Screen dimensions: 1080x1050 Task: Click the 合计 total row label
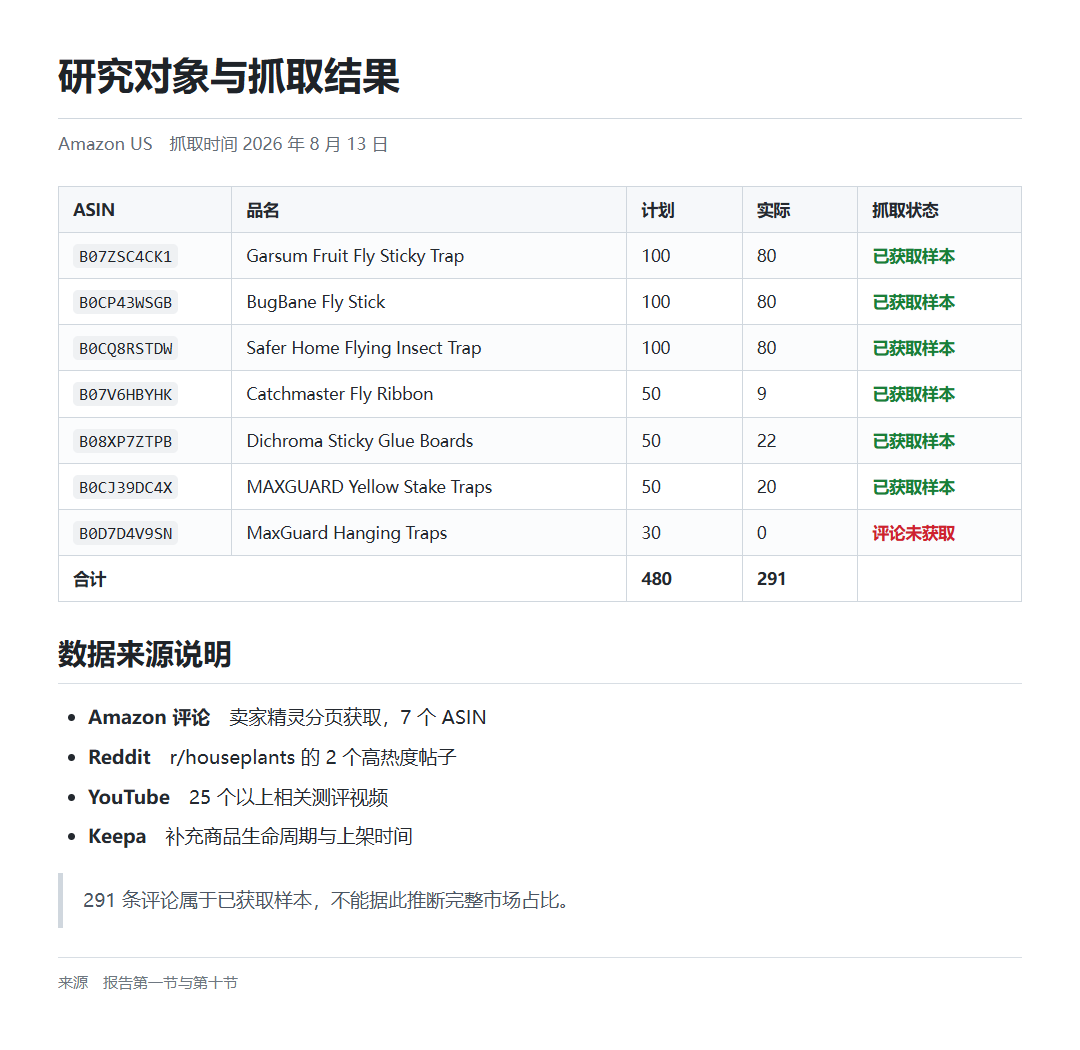coord(90,579)
